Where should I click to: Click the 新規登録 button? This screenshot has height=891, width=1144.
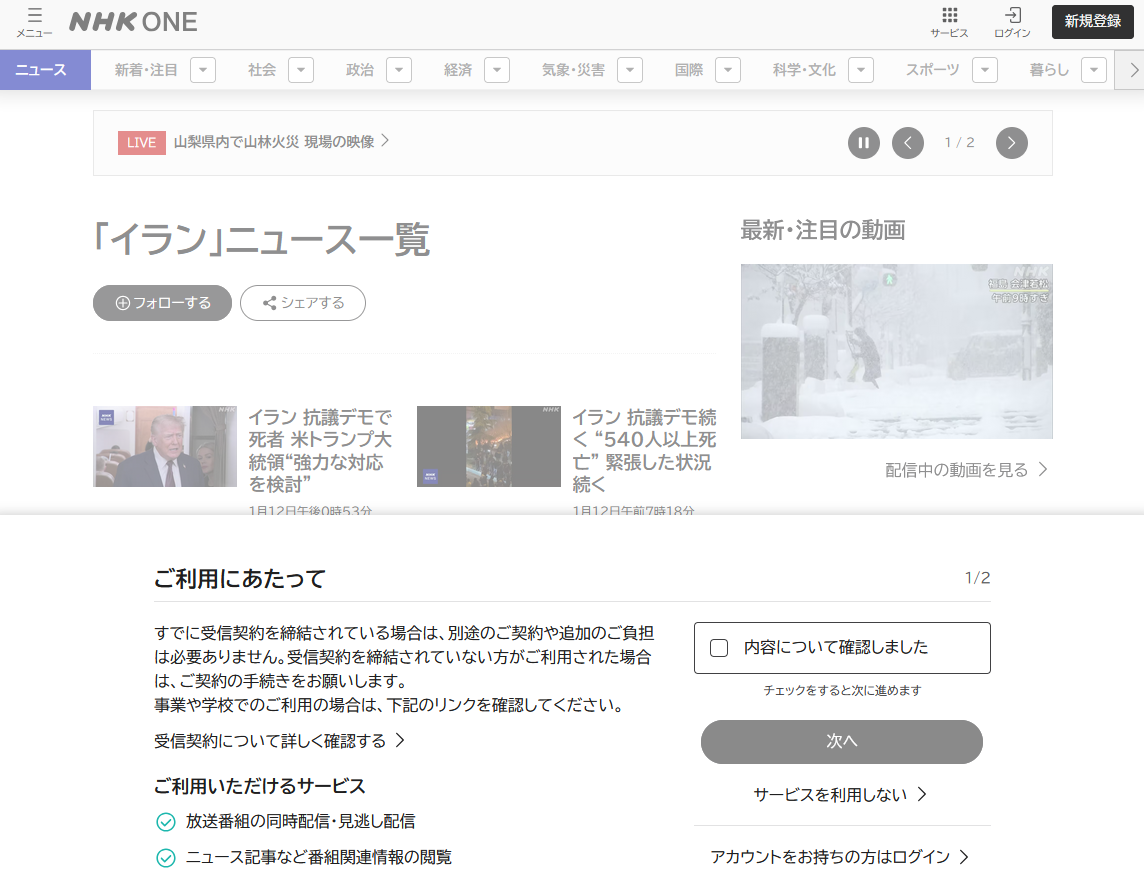click(1092, 21)
